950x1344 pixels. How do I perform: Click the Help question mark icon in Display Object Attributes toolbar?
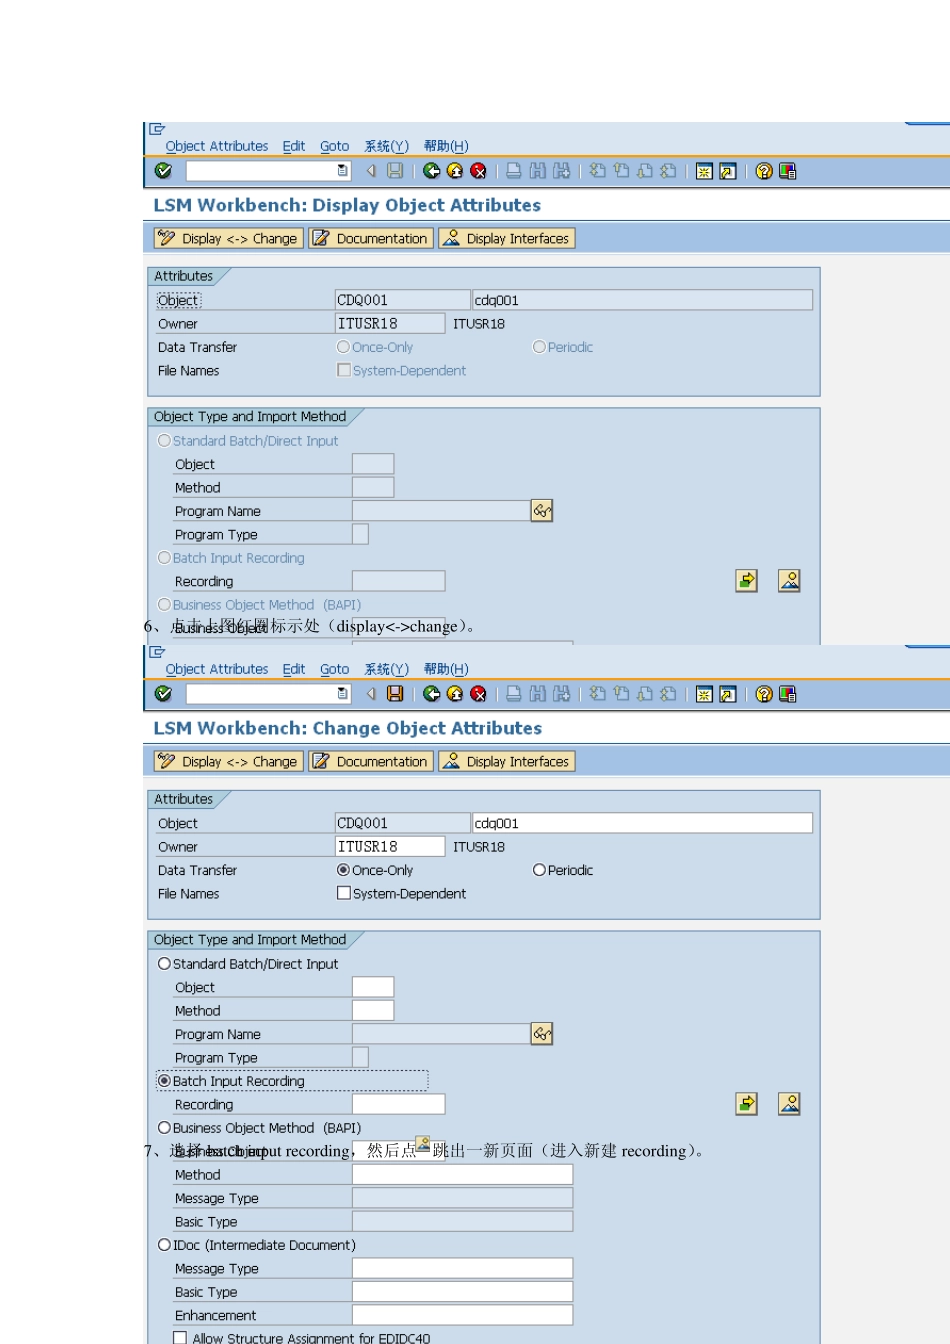pyautogui.click(x=764, y=171)
